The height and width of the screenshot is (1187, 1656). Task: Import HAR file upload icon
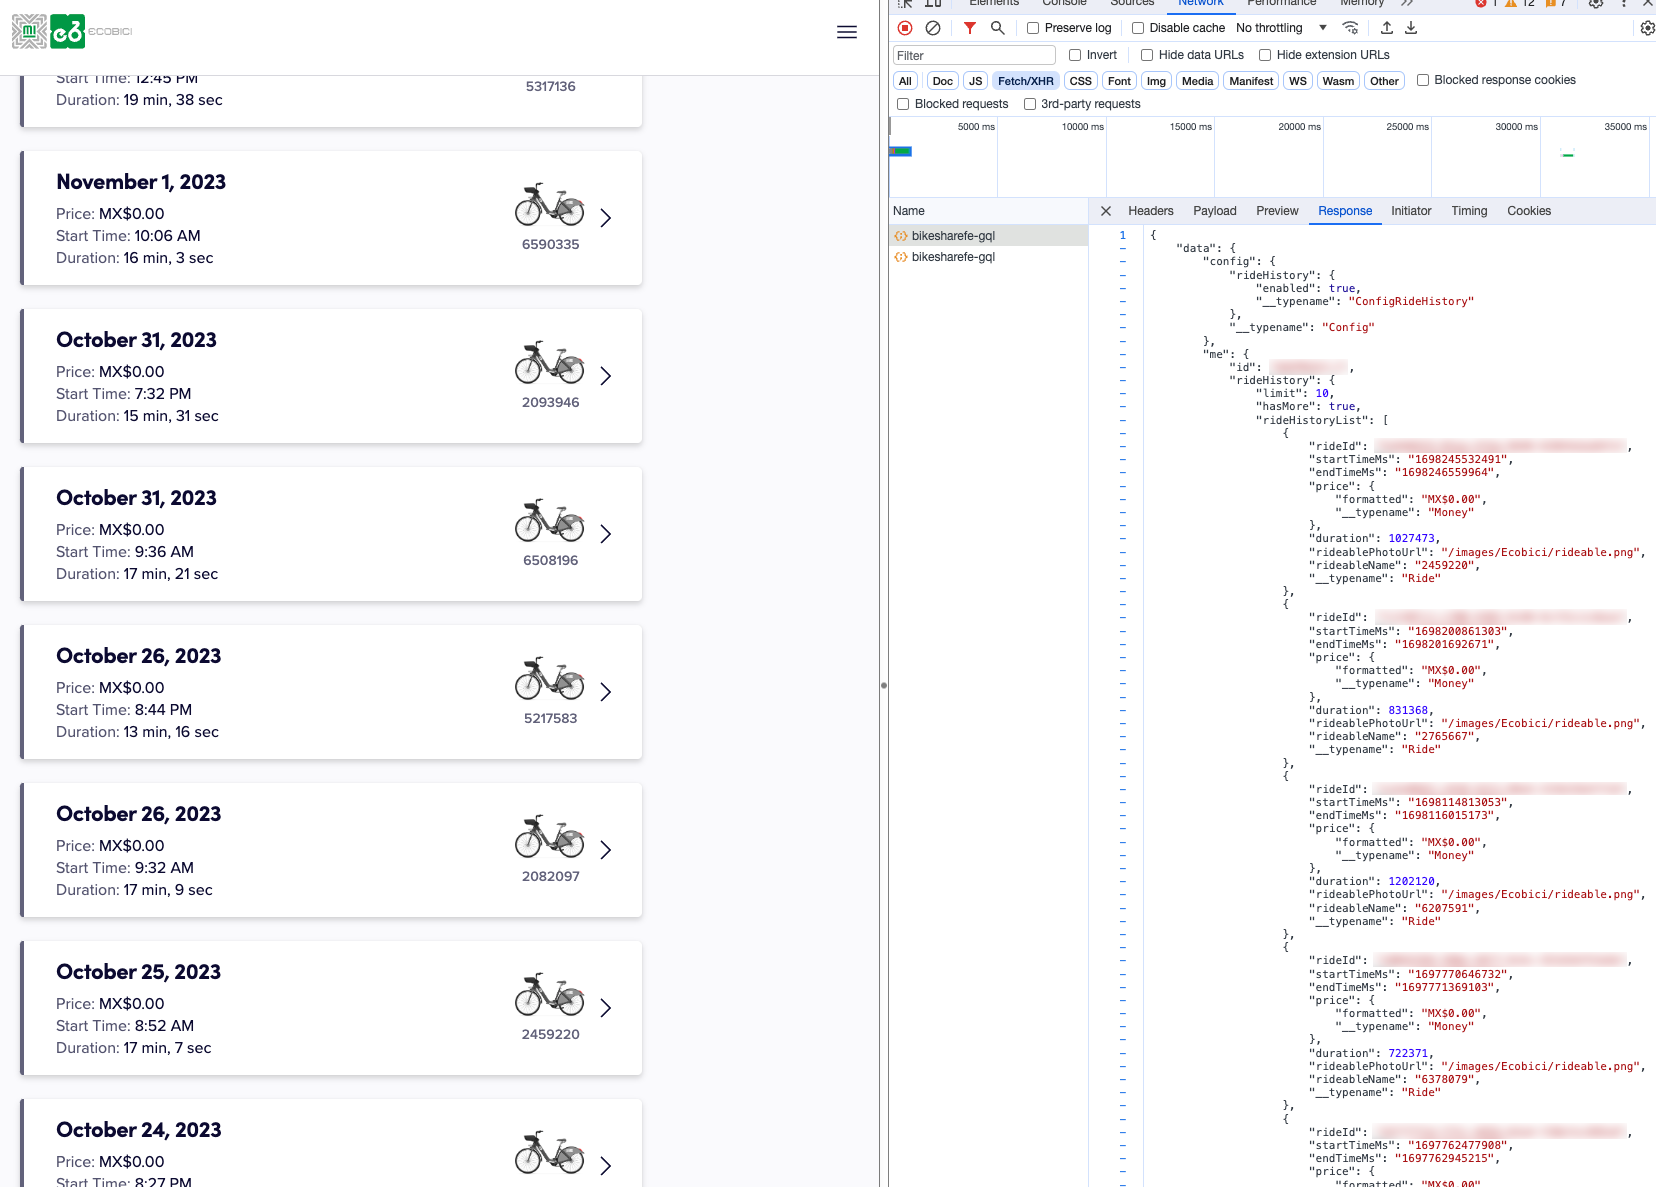click(x=1387, y=28)
